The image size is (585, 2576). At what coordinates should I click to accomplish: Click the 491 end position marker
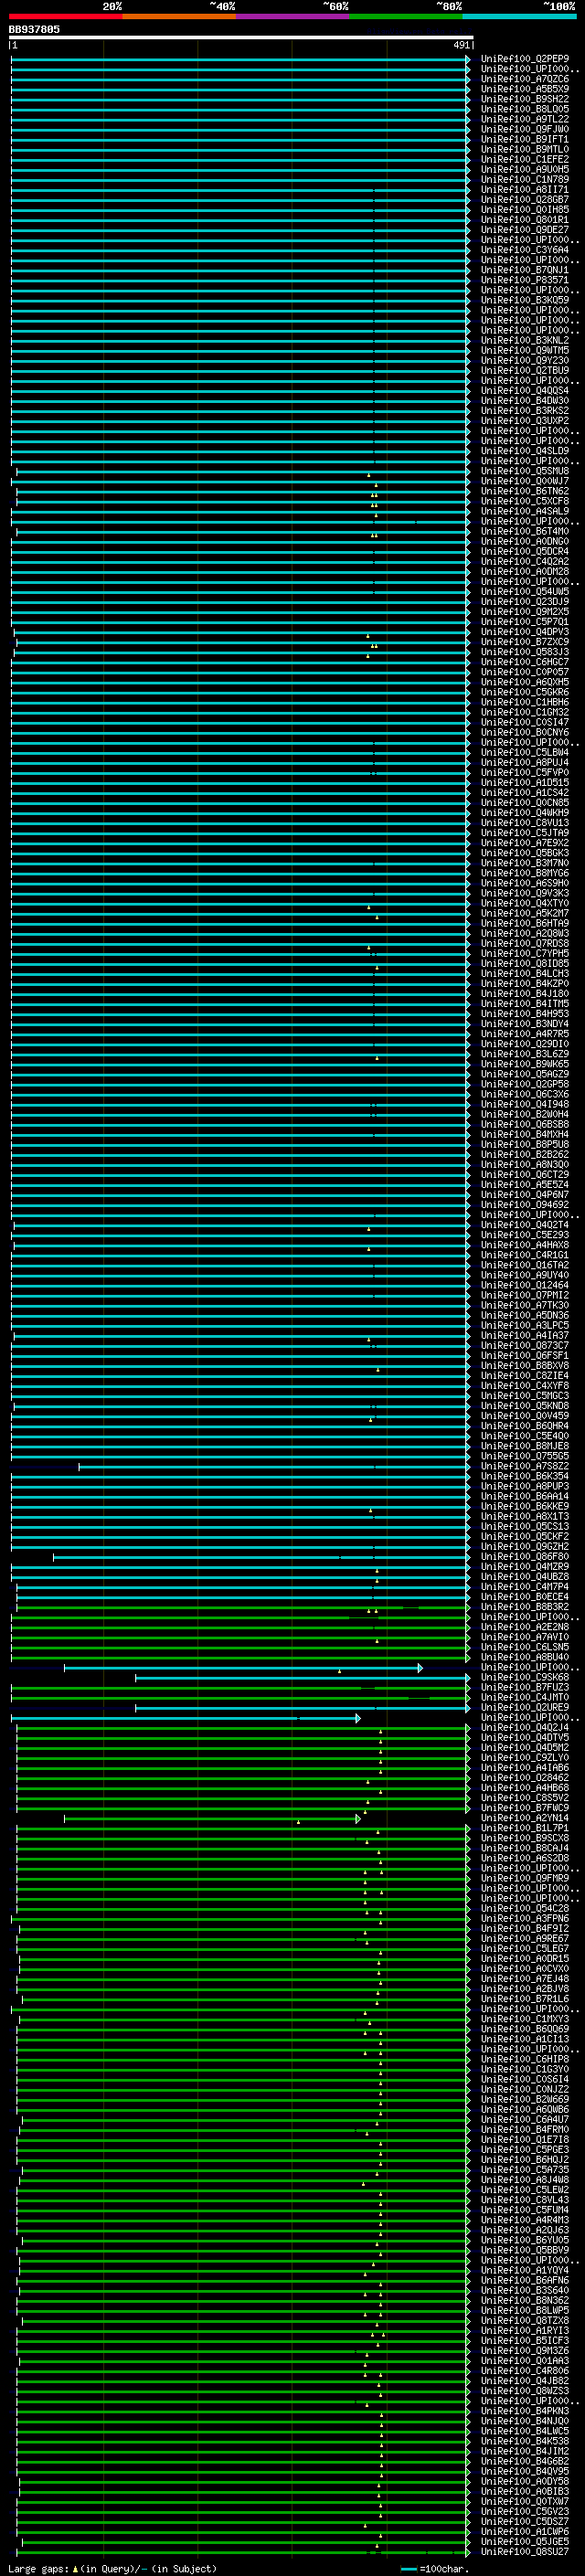point(461,45)
